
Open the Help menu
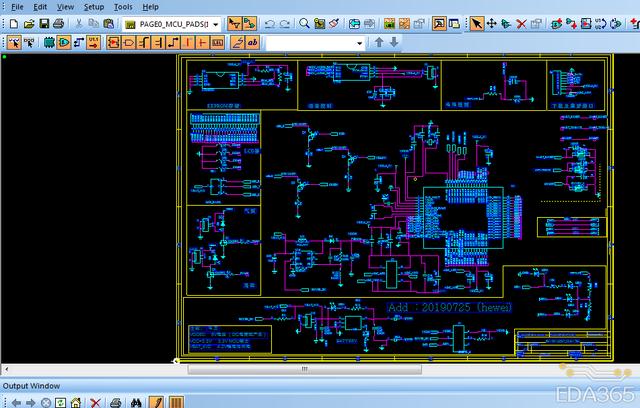[150, 7]
